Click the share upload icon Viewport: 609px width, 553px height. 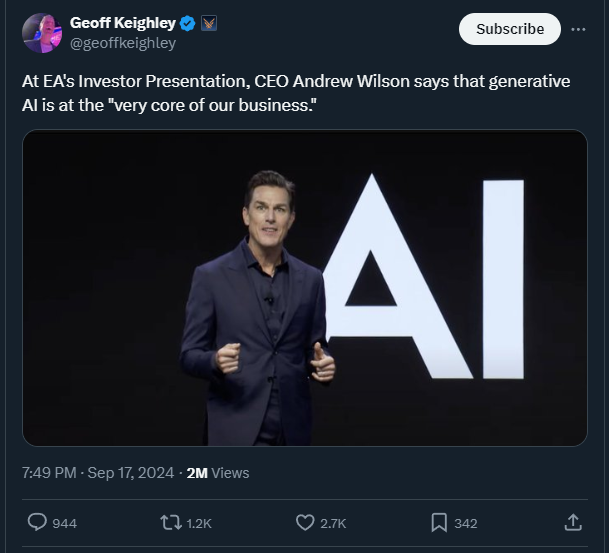(573, 522)
